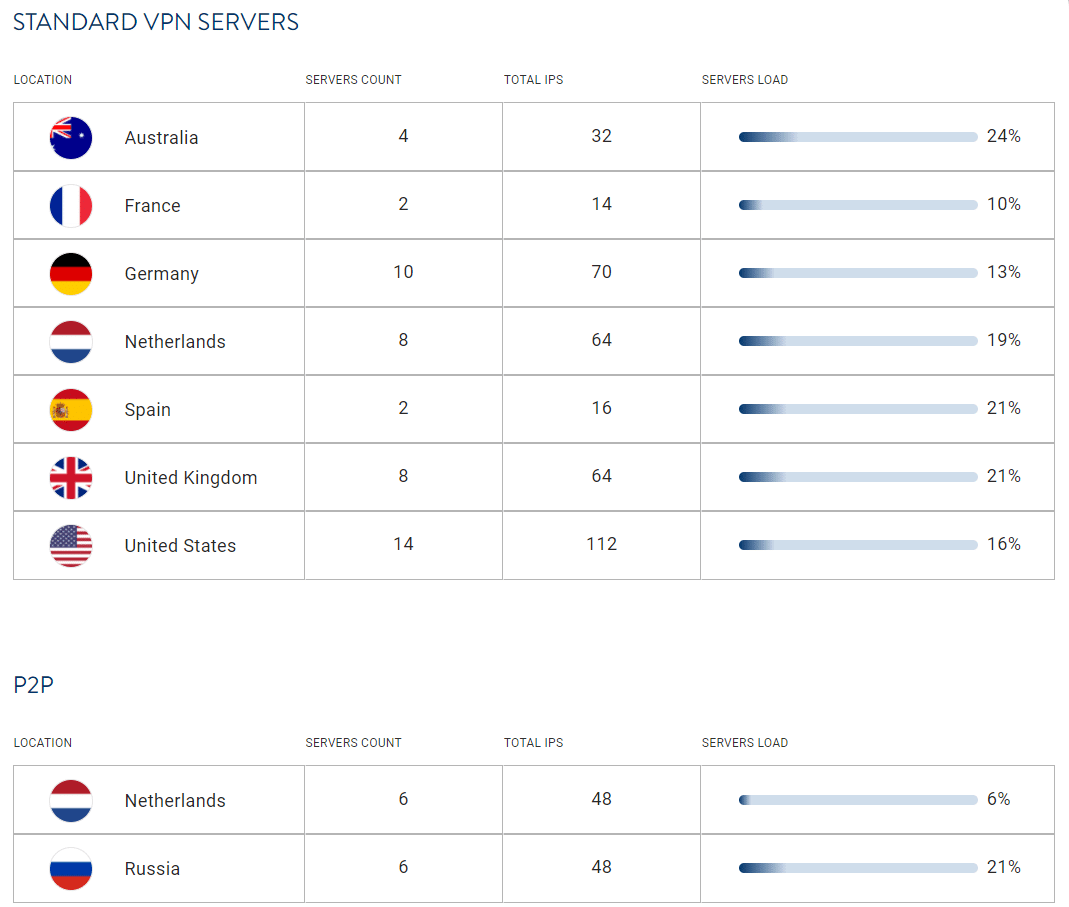This screenshot has height=907, width=1069.
Task: Click the Netherlands flag in P2P section
Action: click(70, 799)
